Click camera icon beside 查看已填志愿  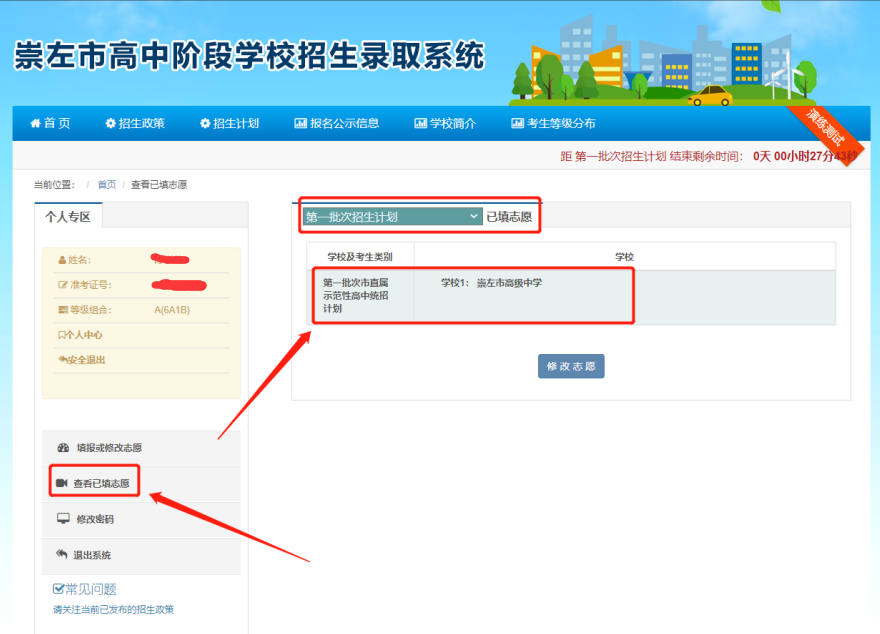click(62, 484)
